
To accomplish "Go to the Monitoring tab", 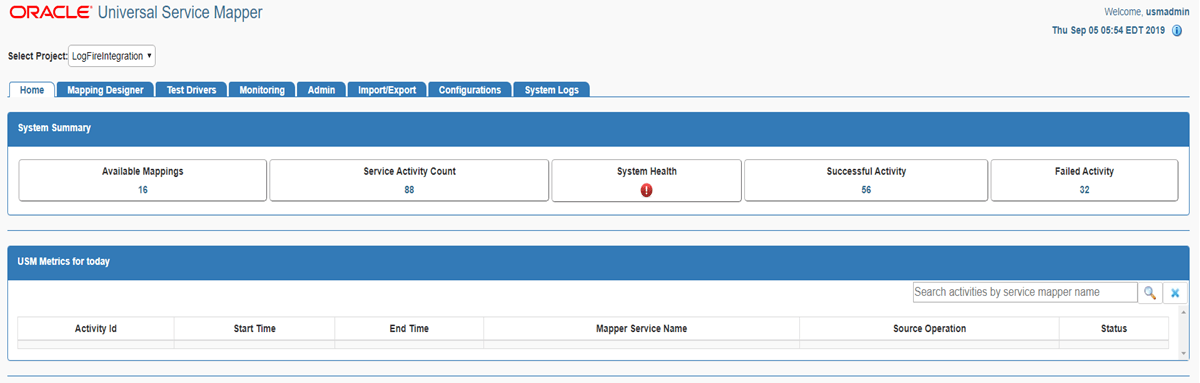I will tap(262, 90).
